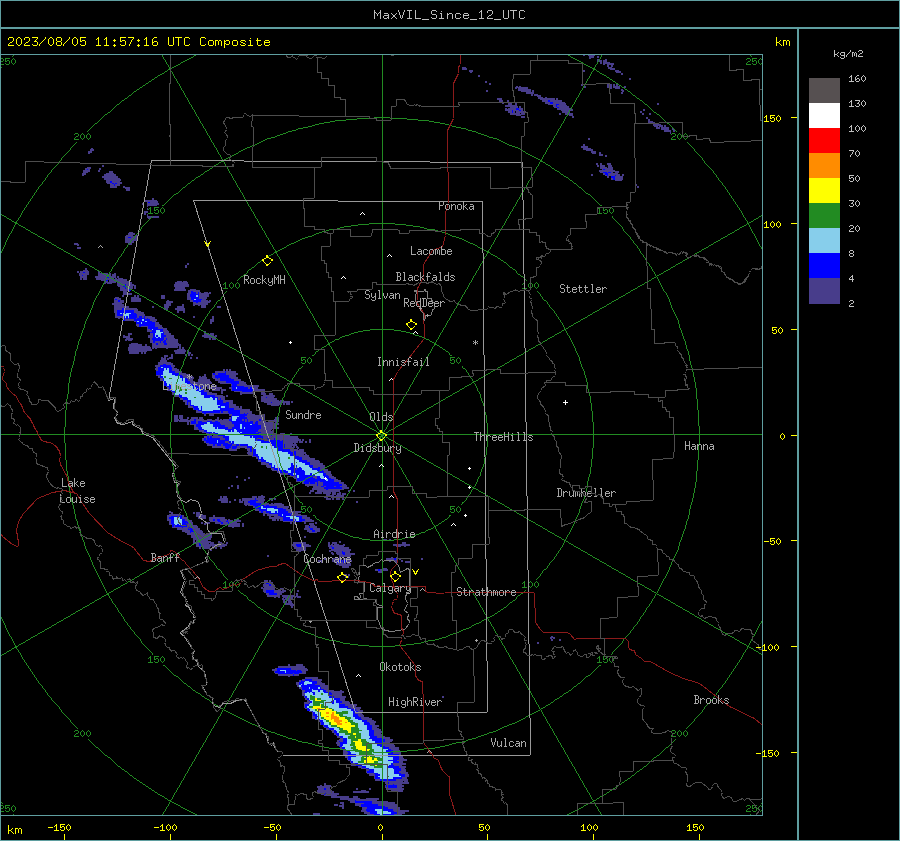Click the white asterisk marker east of Innisfail

point(475,343)
